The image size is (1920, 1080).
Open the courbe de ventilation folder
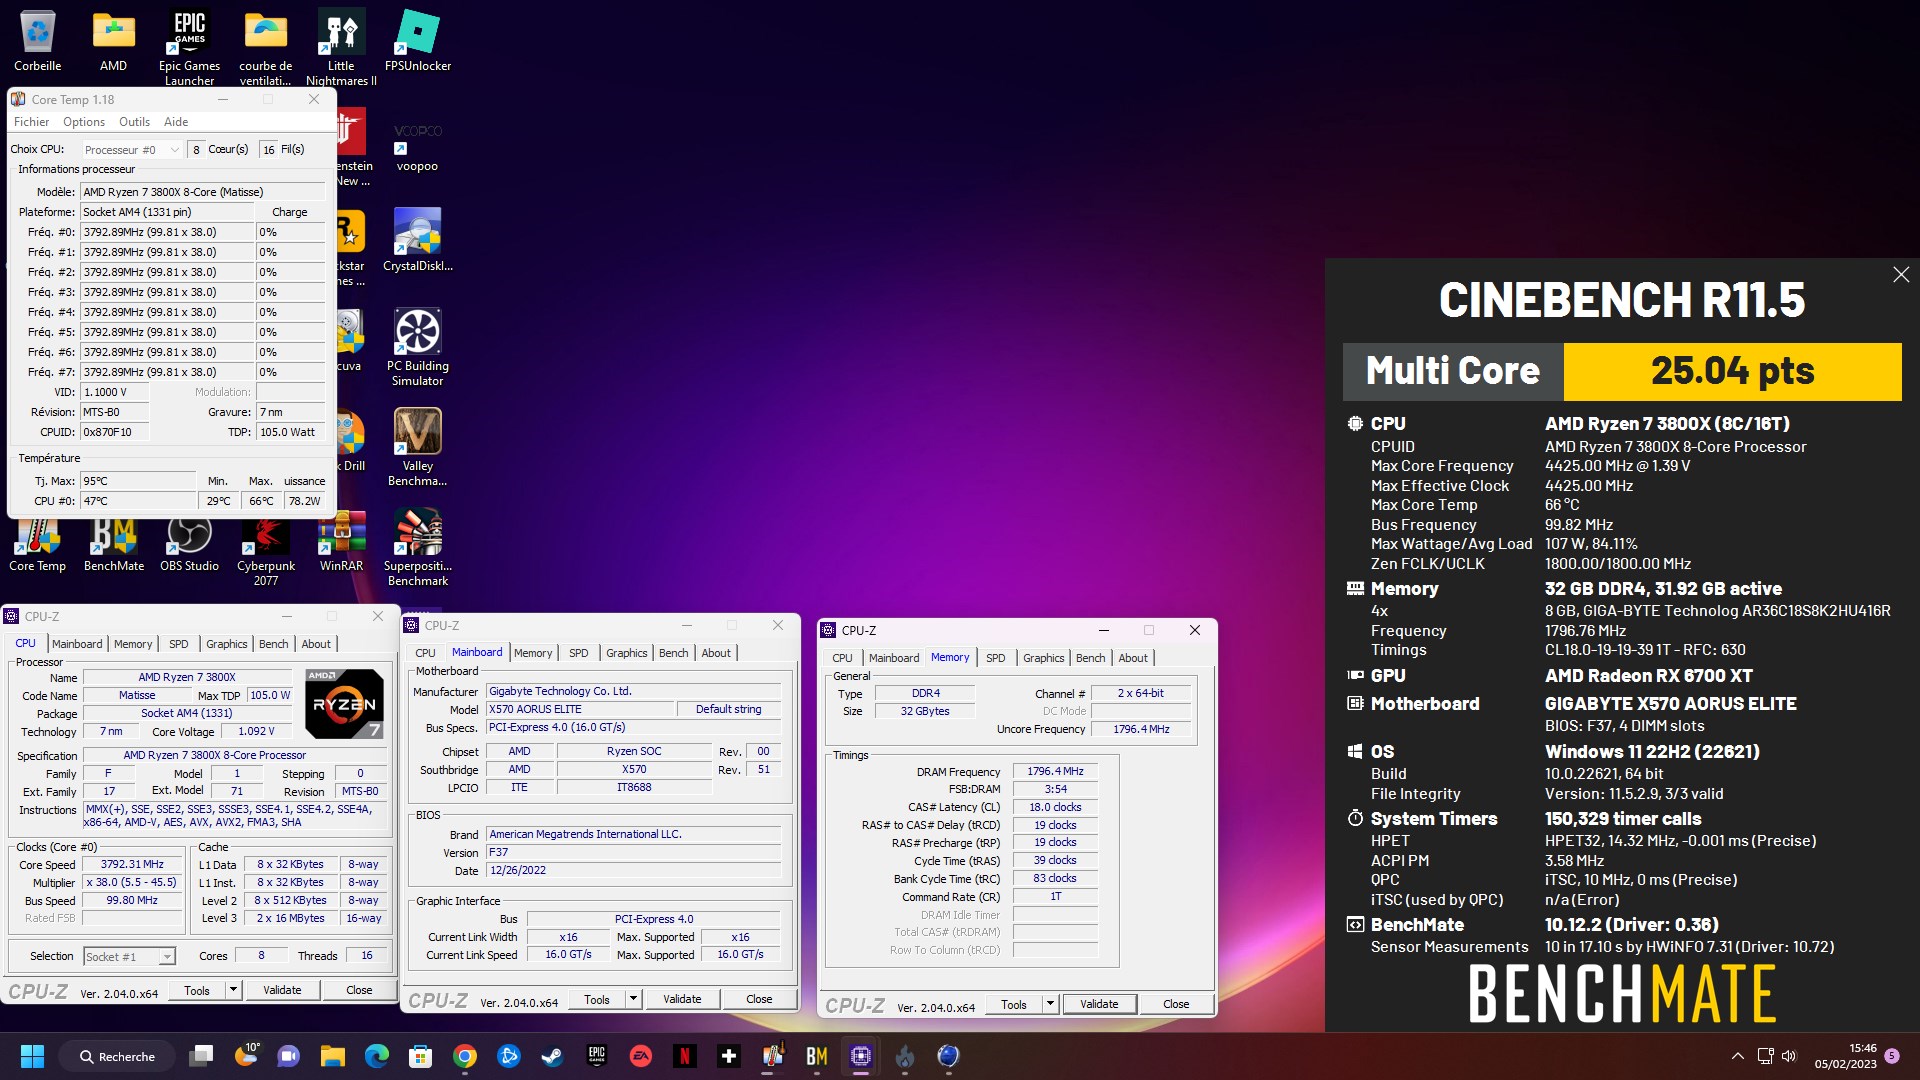pos(265,48)
